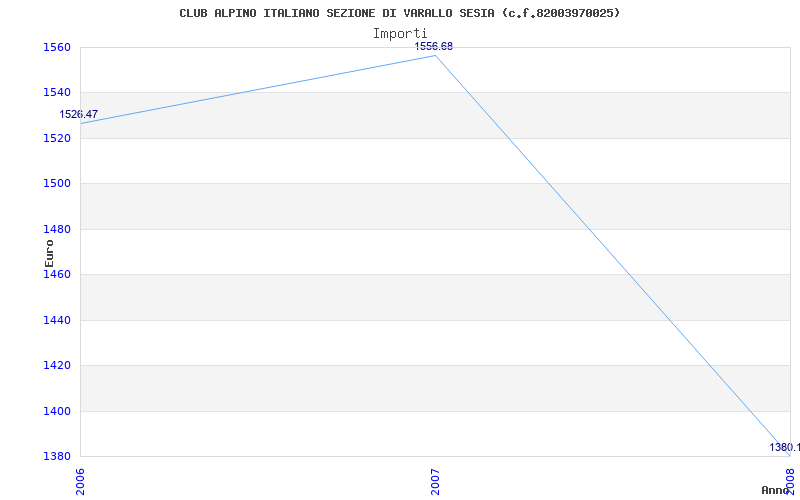This screenshot has height=500, width=800.
Task: Select the 1556.68 data point label
Action: [433, 46]
